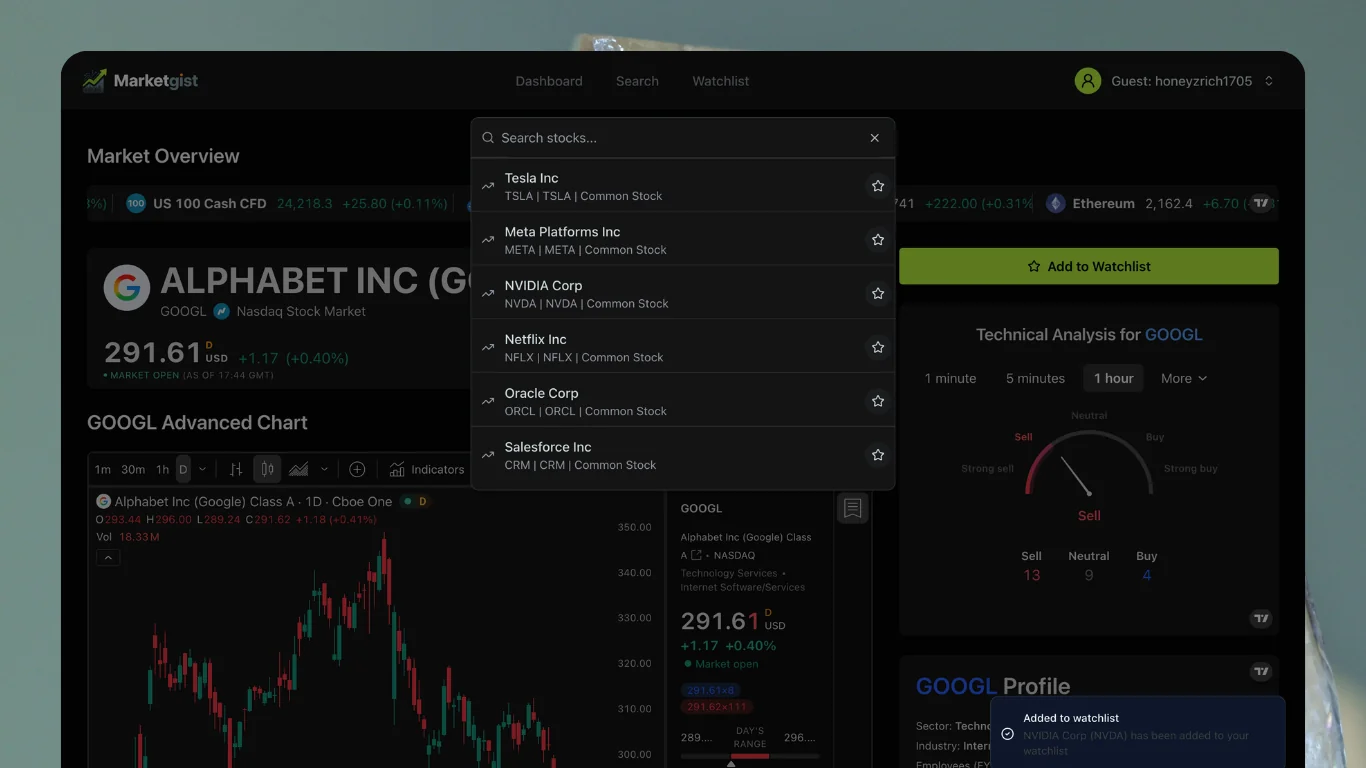This screenshot has width=1366, height=768.
Task: Open the guest account dropdown
Action: (x=1174, y=81)
